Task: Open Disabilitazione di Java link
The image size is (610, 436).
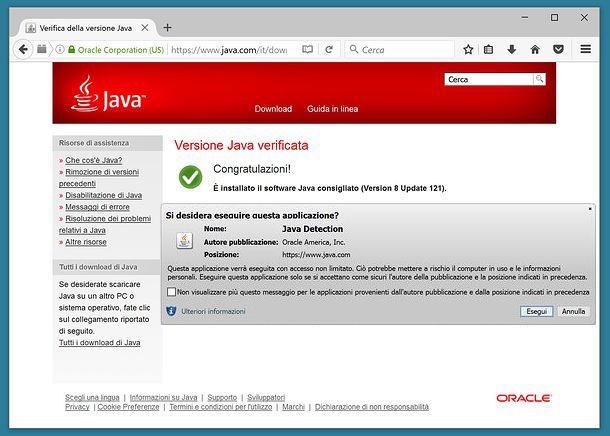Action: (103, 195)
